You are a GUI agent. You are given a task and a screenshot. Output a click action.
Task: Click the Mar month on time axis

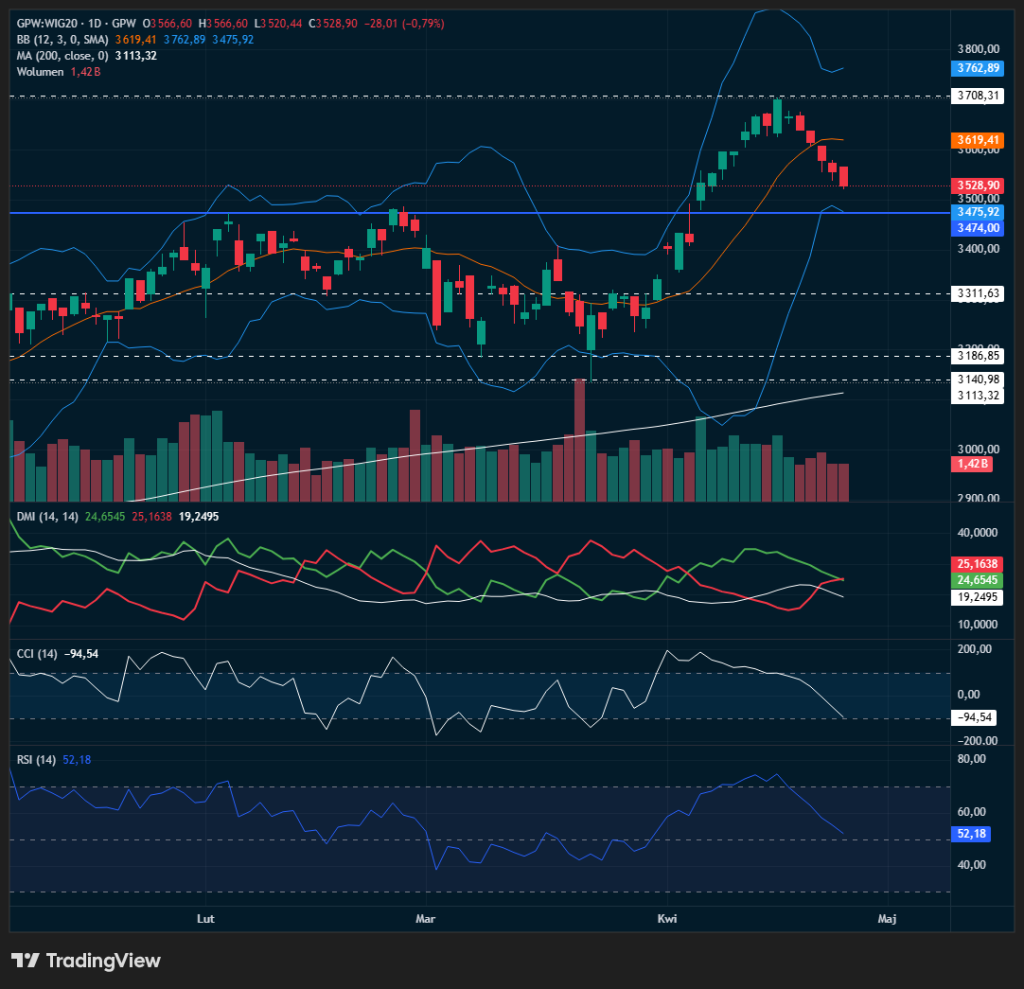click(x=427, y=918)
